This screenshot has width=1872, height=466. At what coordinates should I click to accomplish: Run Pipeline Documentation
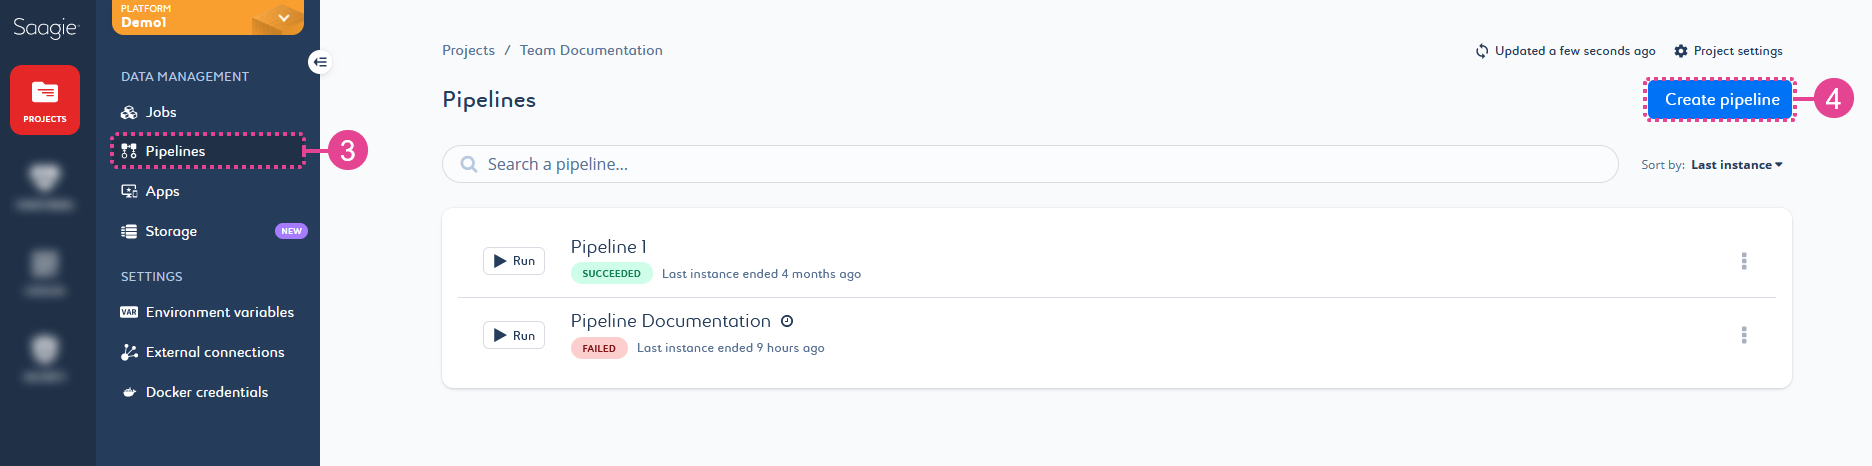pos(514,335)
